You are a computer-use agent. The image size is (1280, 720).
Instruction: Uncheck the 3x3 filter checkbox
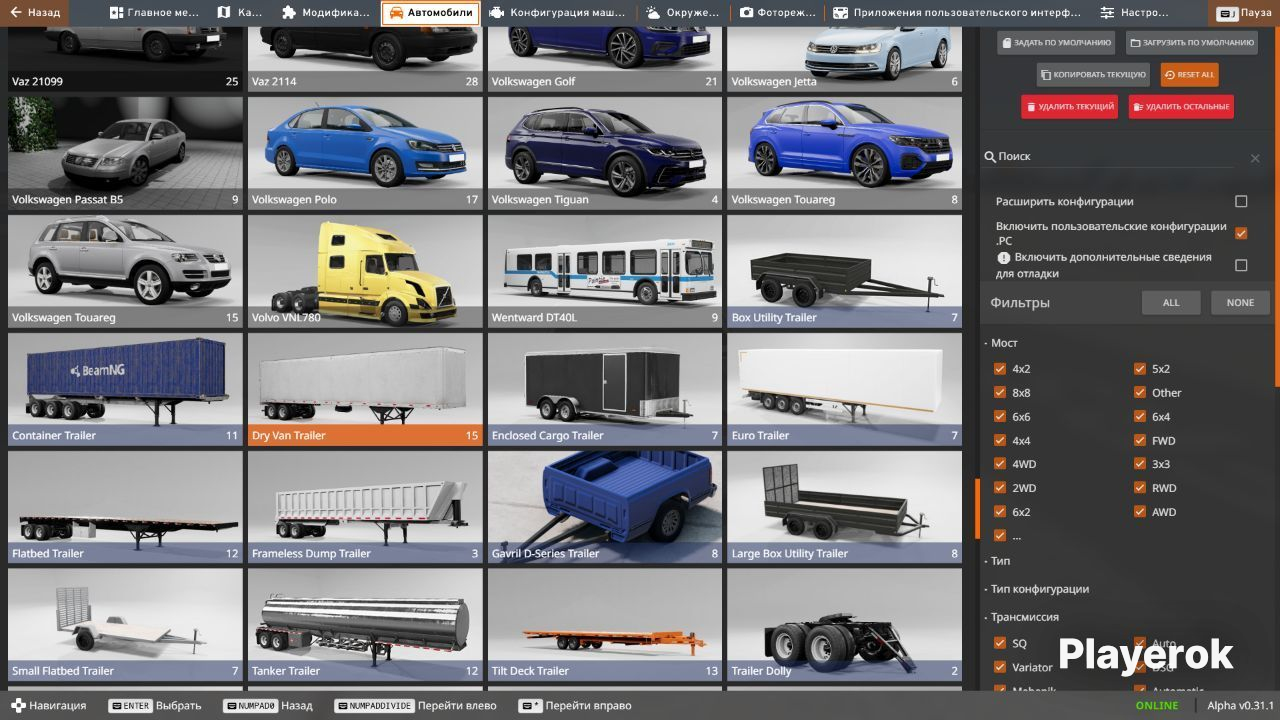click(1140, 464)
